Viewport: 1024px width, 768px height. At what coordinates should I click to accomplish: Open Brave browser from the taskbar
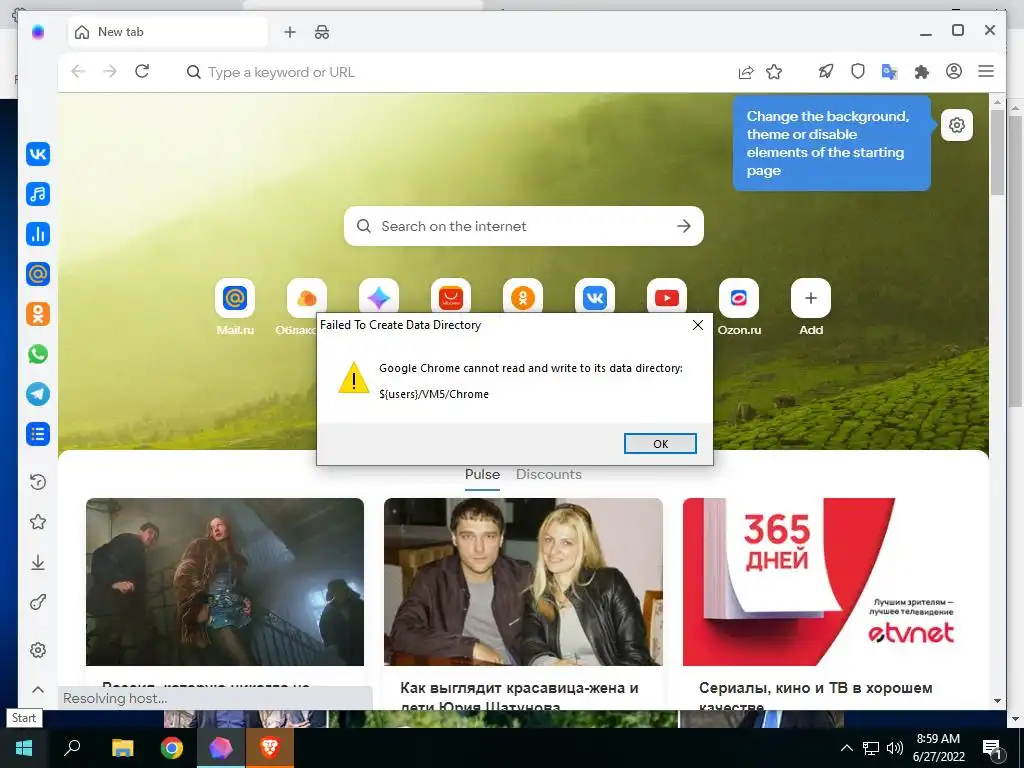tap(270, 748)
